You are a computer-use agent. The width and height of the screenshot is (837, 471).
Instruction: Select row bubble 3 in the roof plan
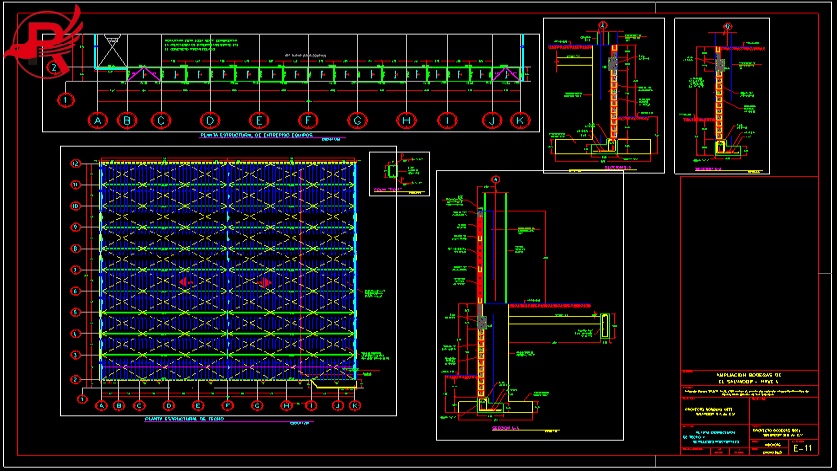(x=75, y=355)
